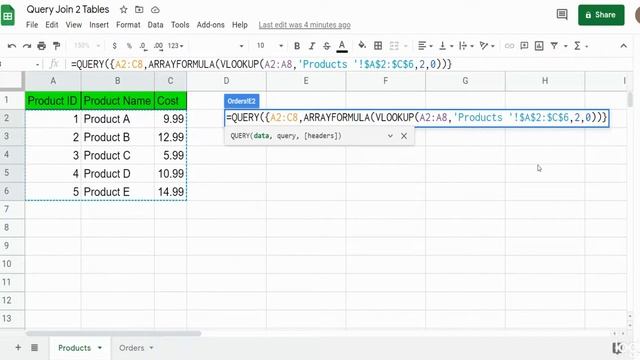This screenshot has height=360, width=640.
Task: Click the horizontal scrollbar thumb
Action: 113,333
